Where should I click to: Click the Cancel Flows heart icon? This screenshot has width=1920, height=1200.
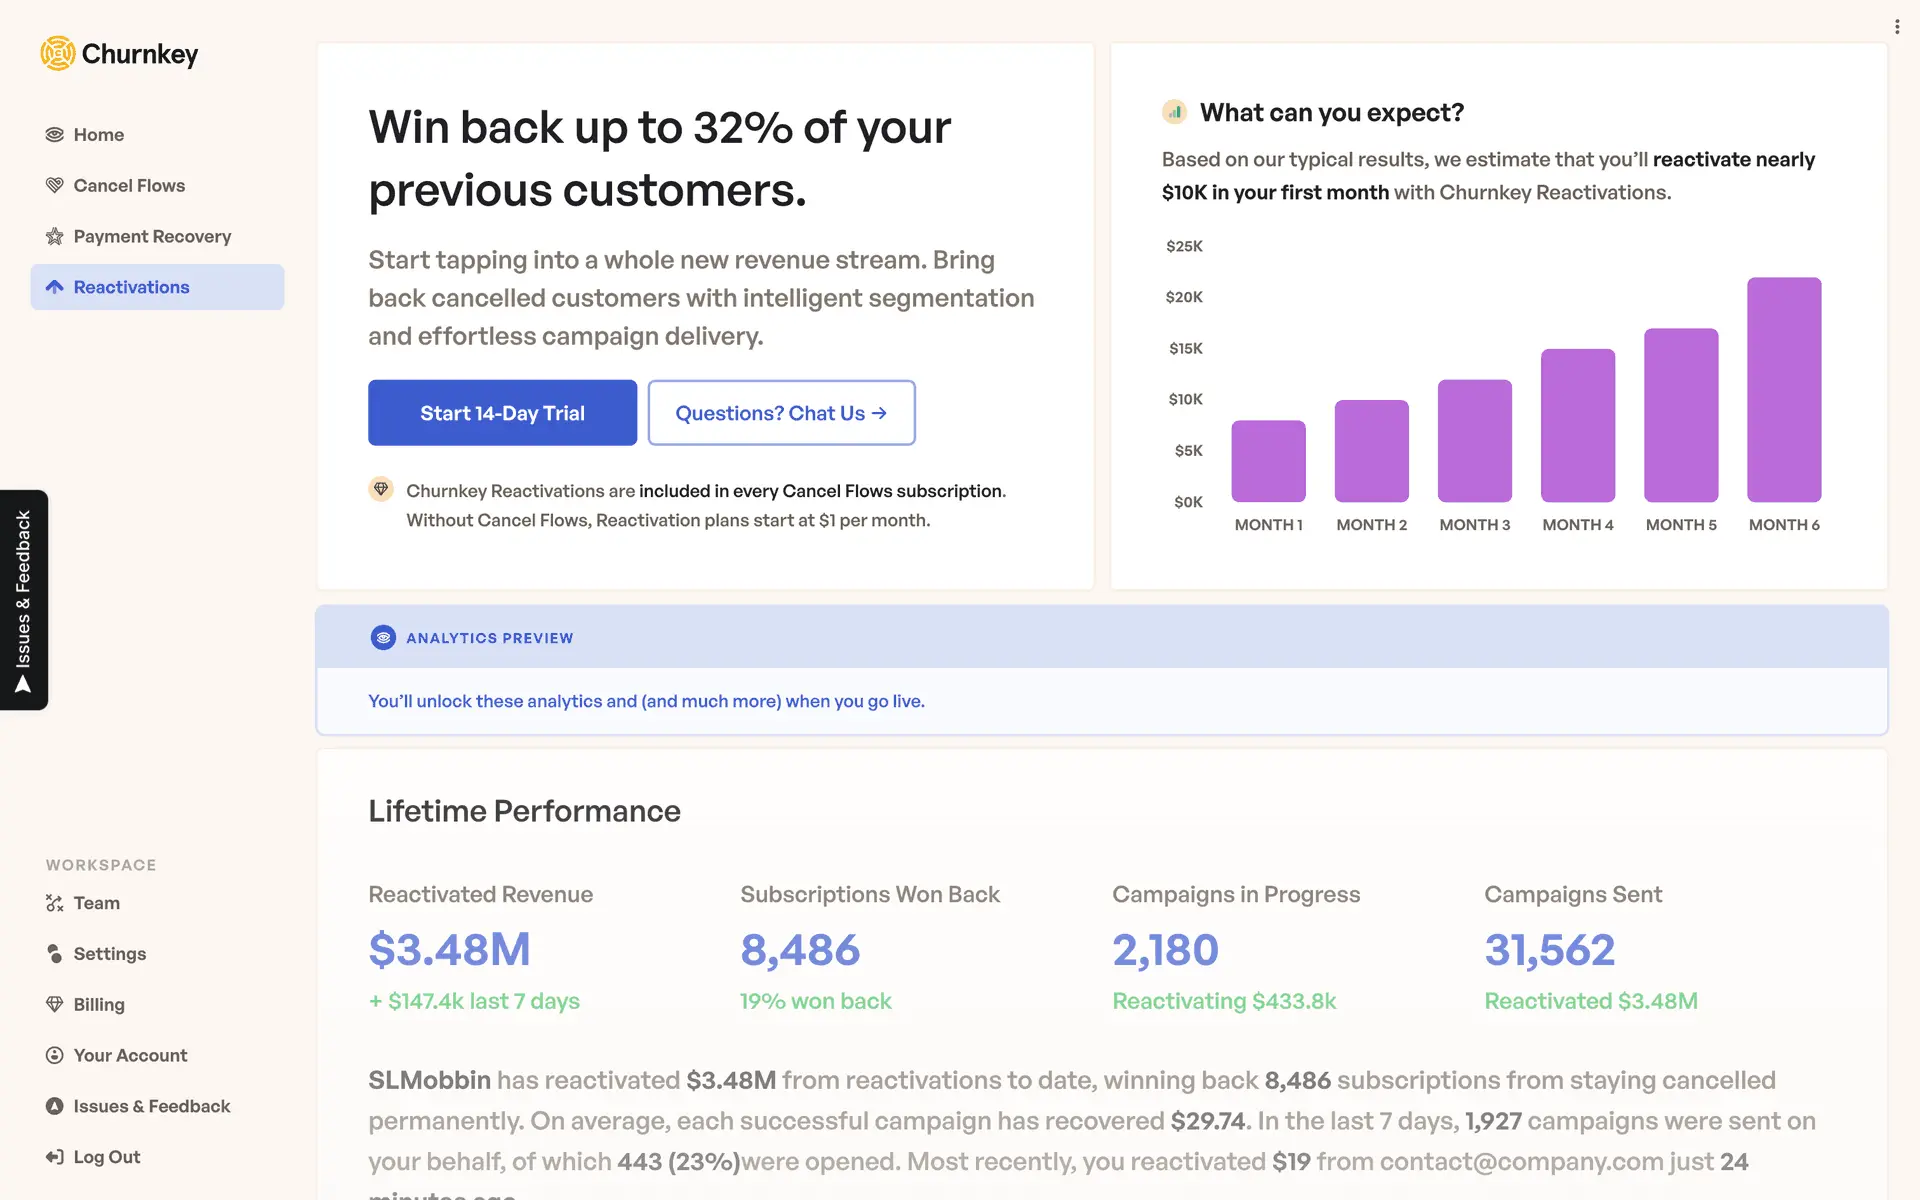[54, 186]
